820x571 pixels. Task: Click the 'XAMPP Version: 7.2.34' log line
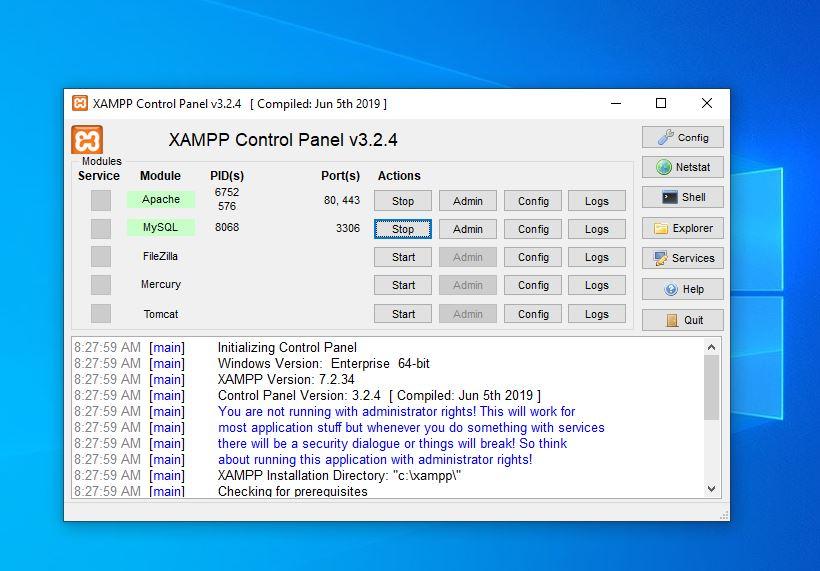[286, 379]
